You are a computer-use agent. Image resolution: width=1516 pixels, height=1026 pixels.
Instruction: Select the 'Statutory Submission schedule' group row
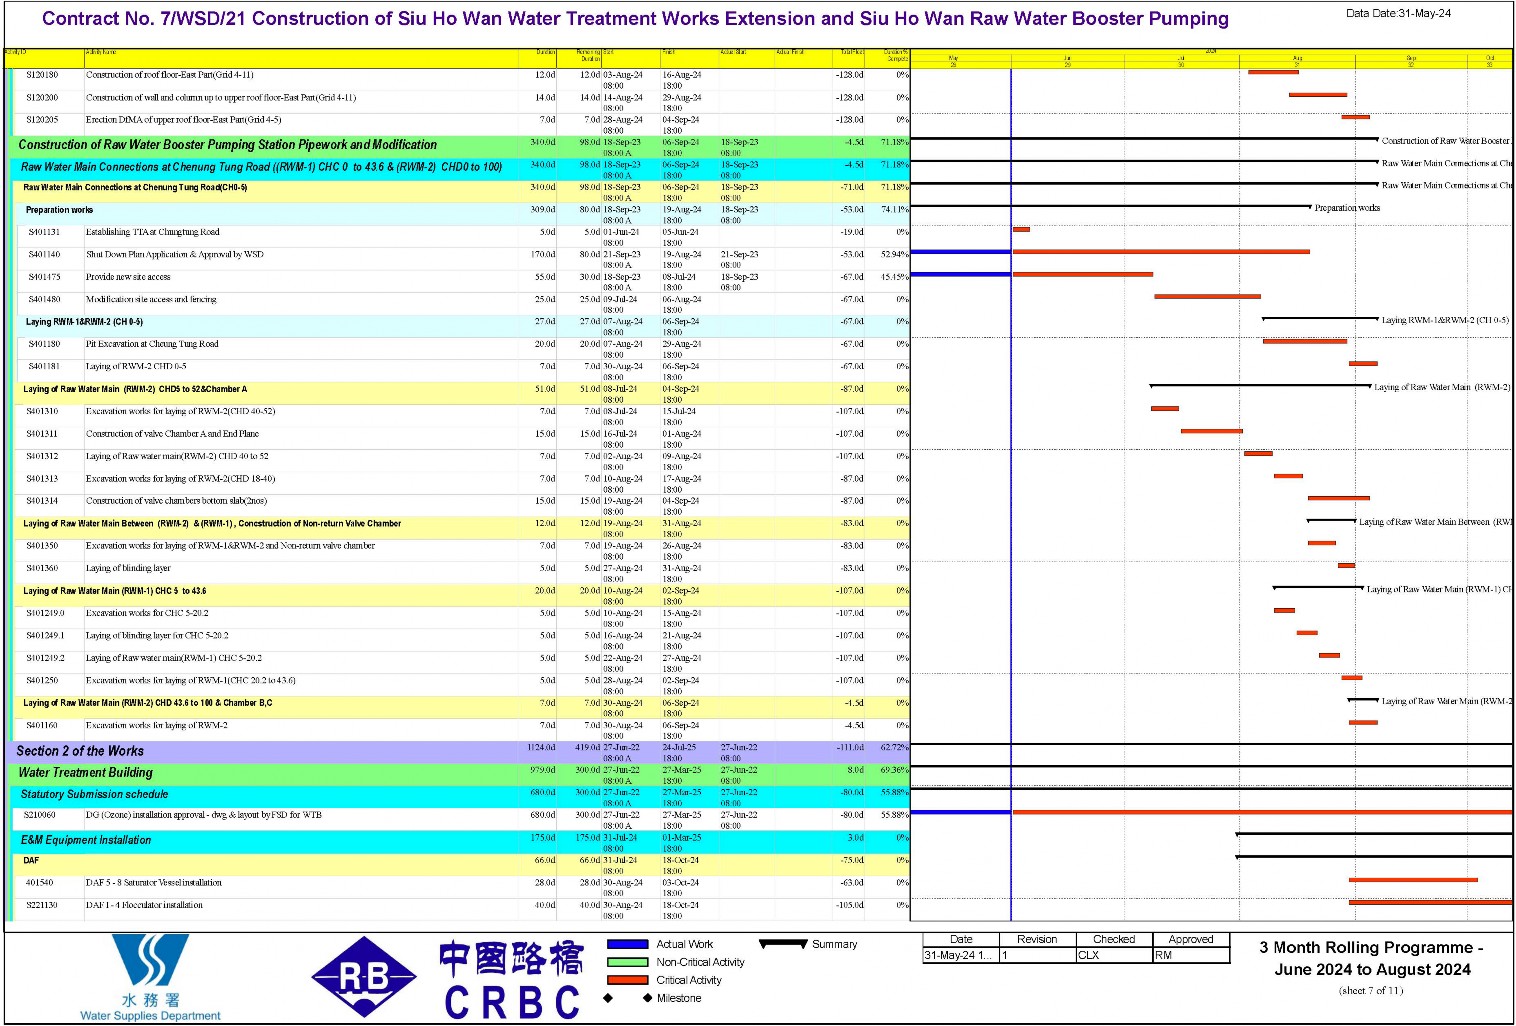460,795
